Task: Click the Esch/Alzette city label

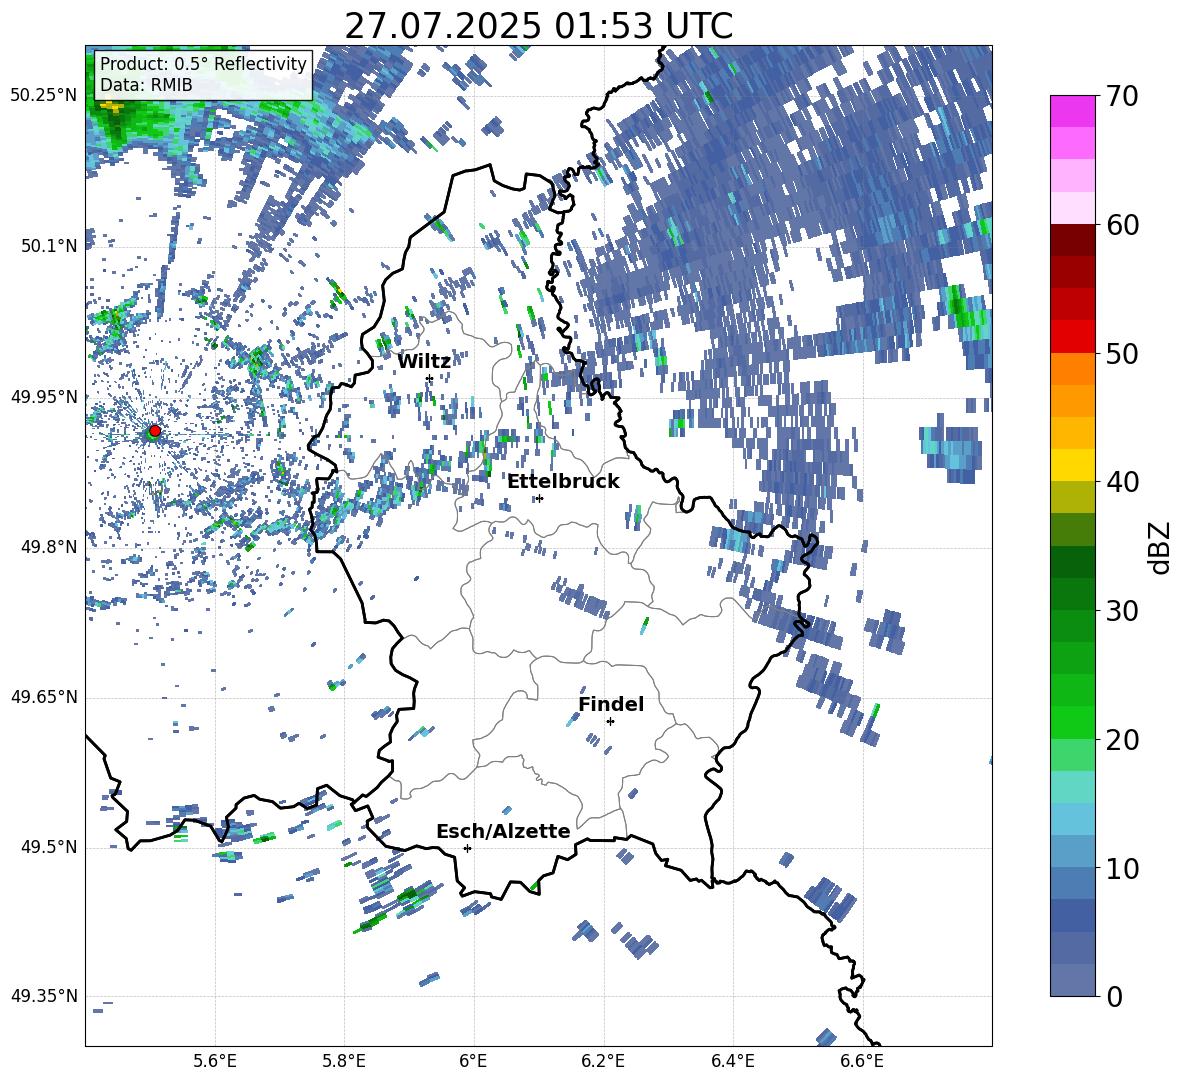Action: click(503, 832)
